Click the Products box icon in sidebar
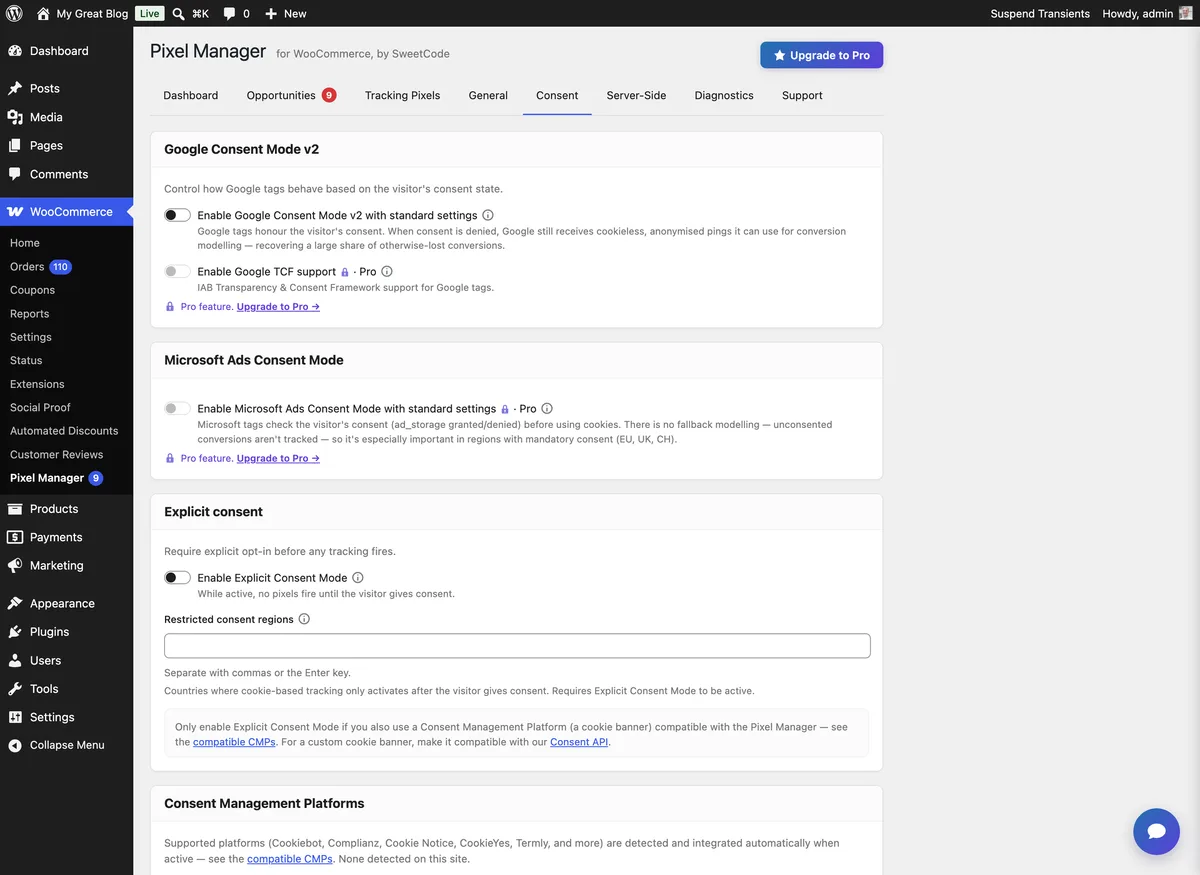The height and width of the screenshot is (875, 1200). tap(15, 509)
